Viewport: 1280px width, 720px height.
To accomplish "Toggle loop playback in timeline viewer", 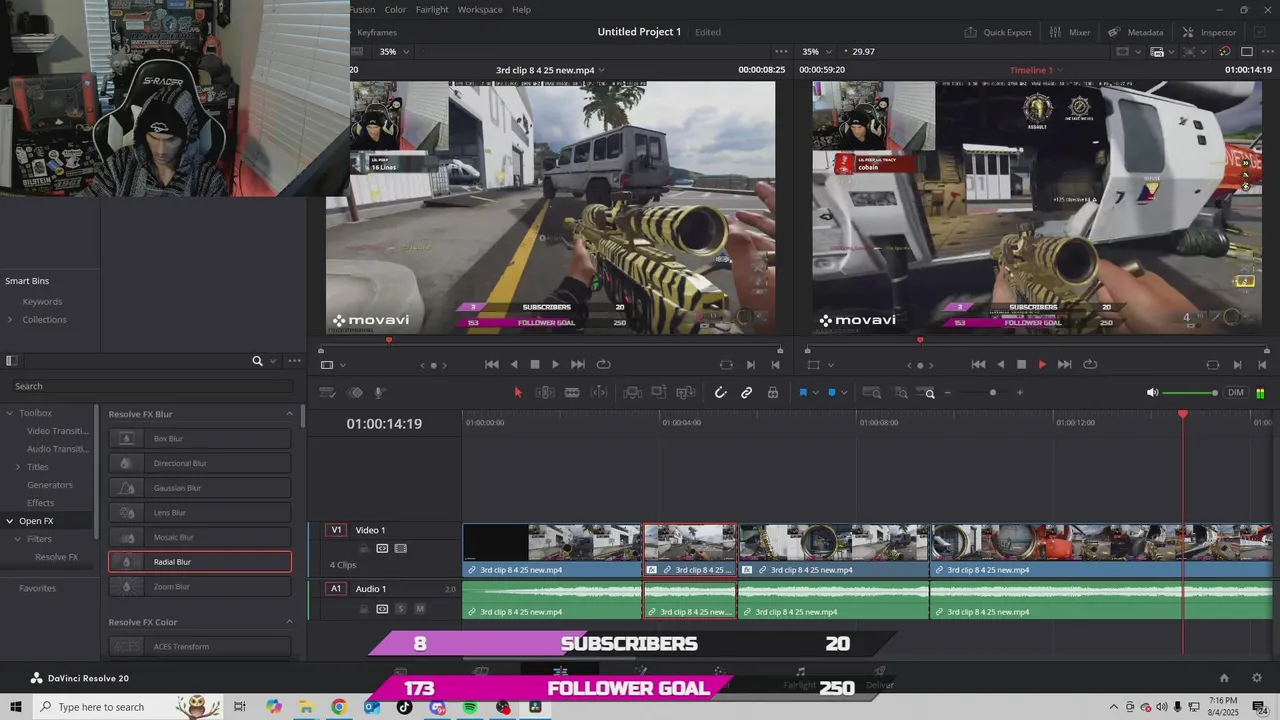I will (1090, 365).
